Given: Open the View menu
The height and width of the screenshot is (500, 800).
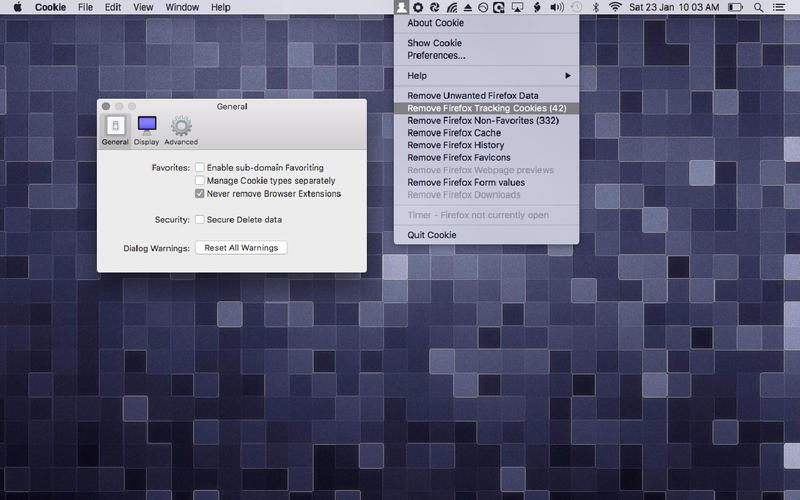Looking at the screenshot, I should coord(143,7).
